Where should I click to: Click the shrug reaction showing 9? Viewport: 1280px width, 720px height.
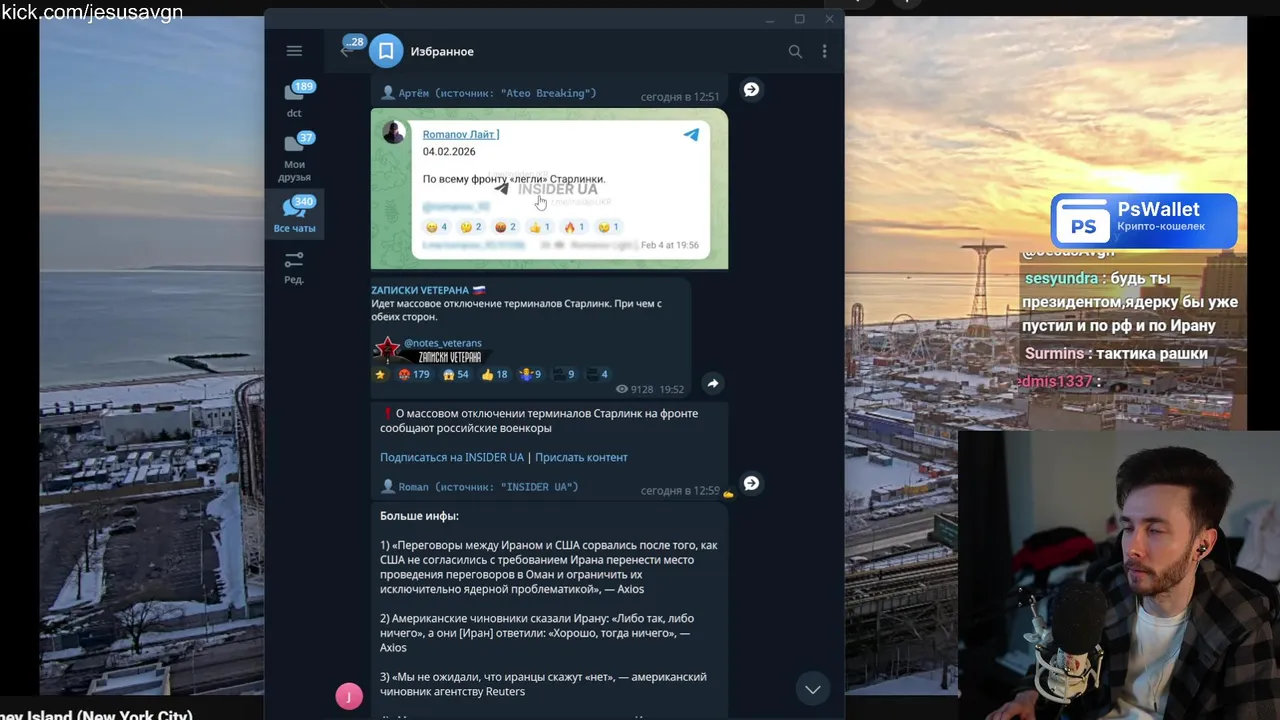tap(530, 374)
